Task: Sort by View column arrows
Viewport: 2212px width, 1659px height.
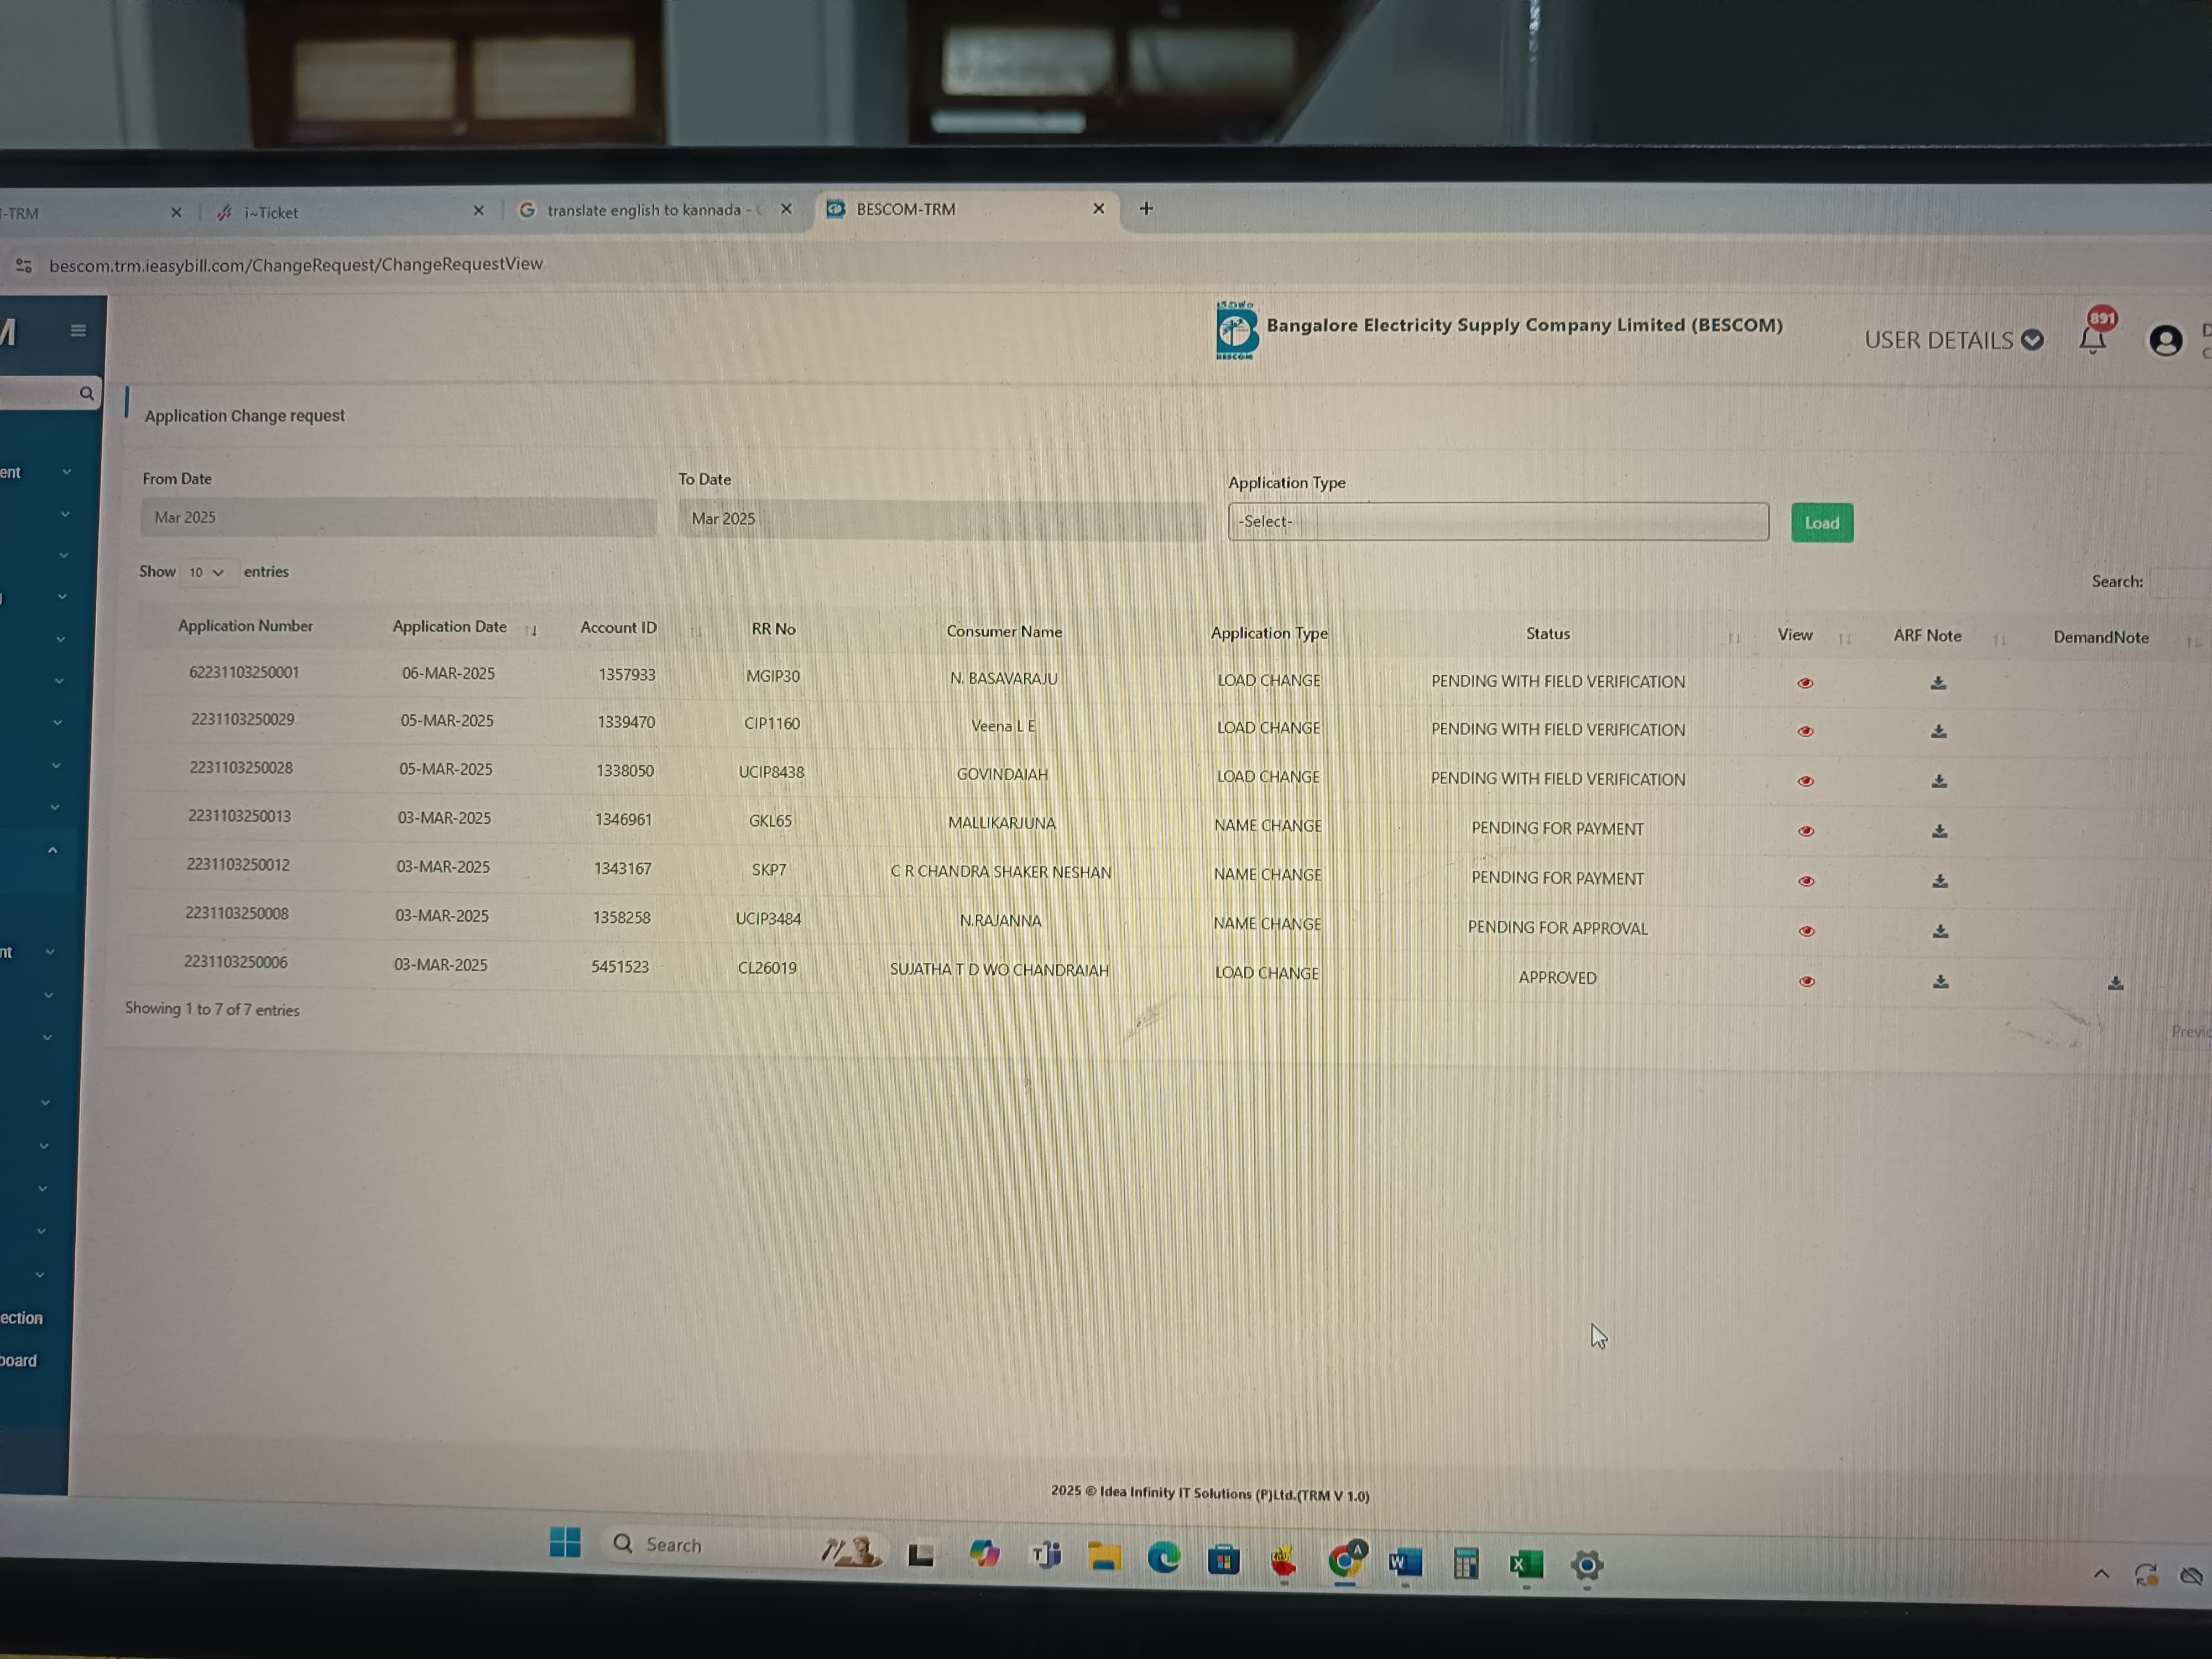Action: (x=1845, y=639)
